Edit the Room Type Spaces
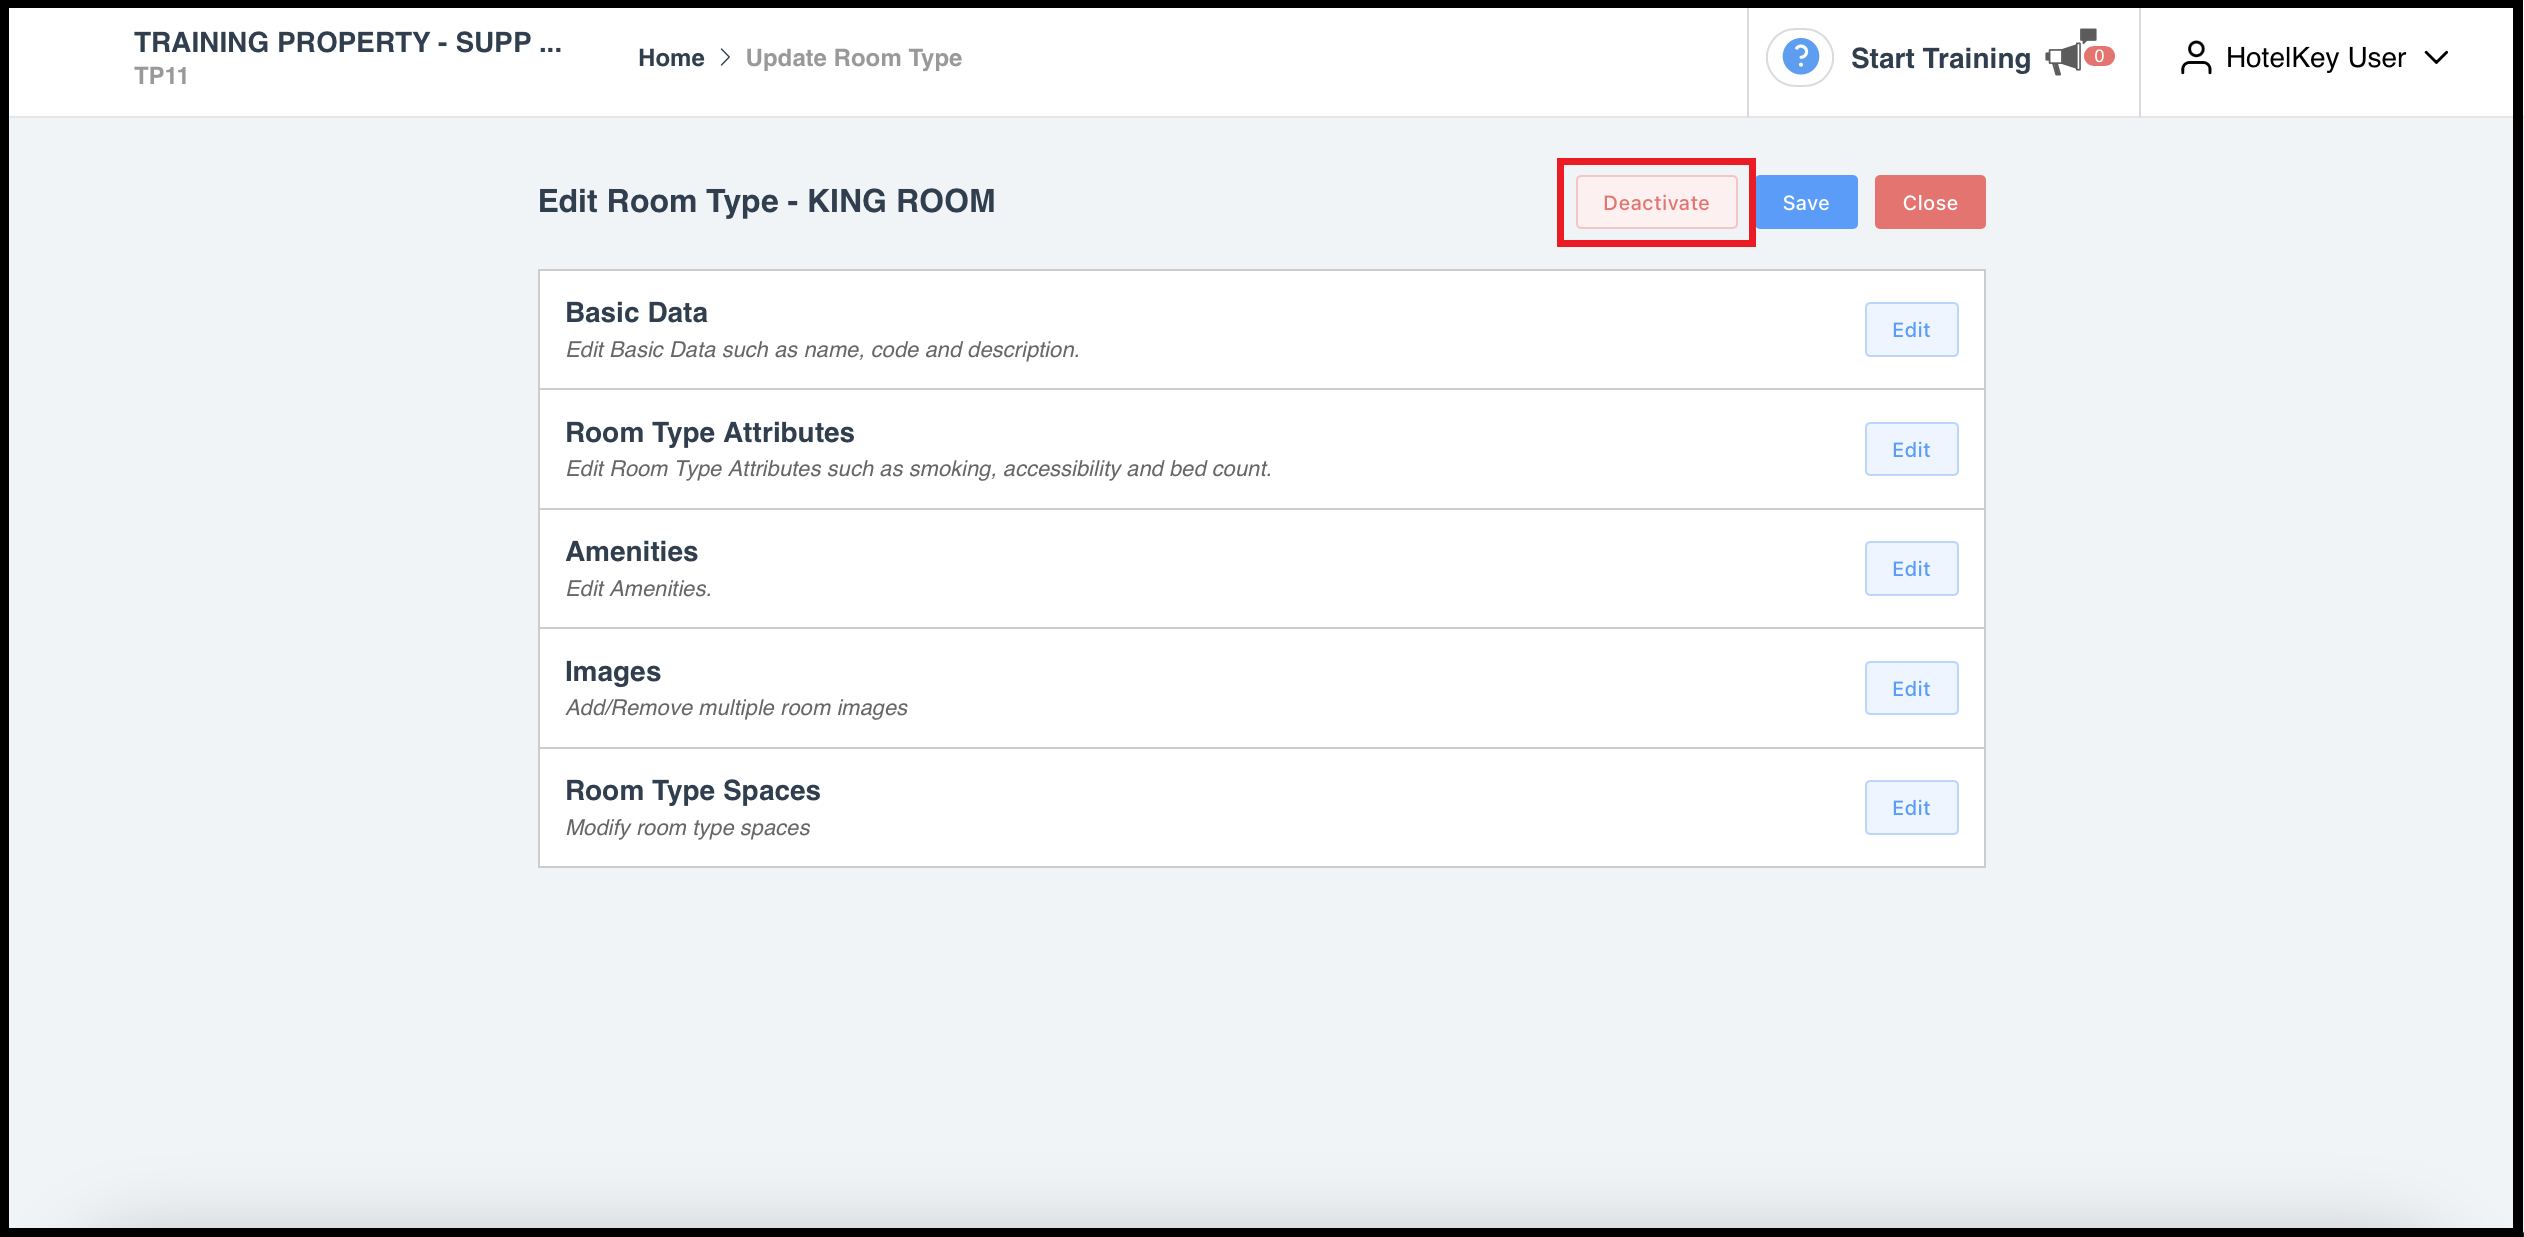The image size is (2524, 1237). [x=1911, y=807]
